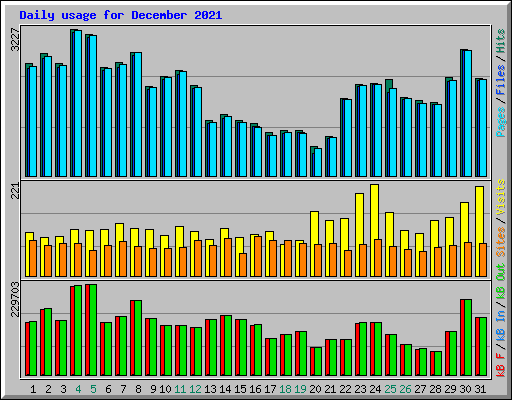Click the yellow "Visits" legend word
The height and width of the screenshot is (400, 512).
(x=500, y=198)
